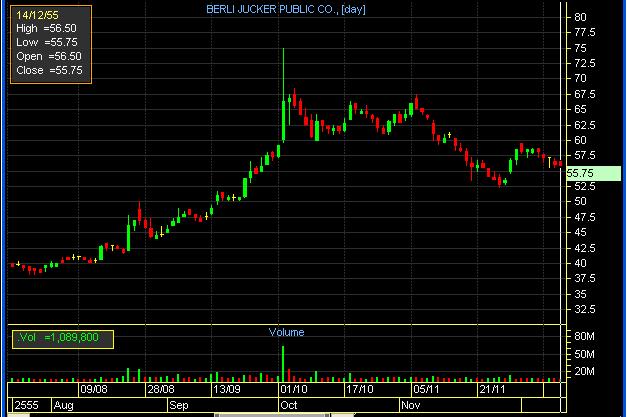Image resolution: width=627 pixels, height=417 pixels.
Task: Click the High =56.50 value
Action: pos(46,28)
